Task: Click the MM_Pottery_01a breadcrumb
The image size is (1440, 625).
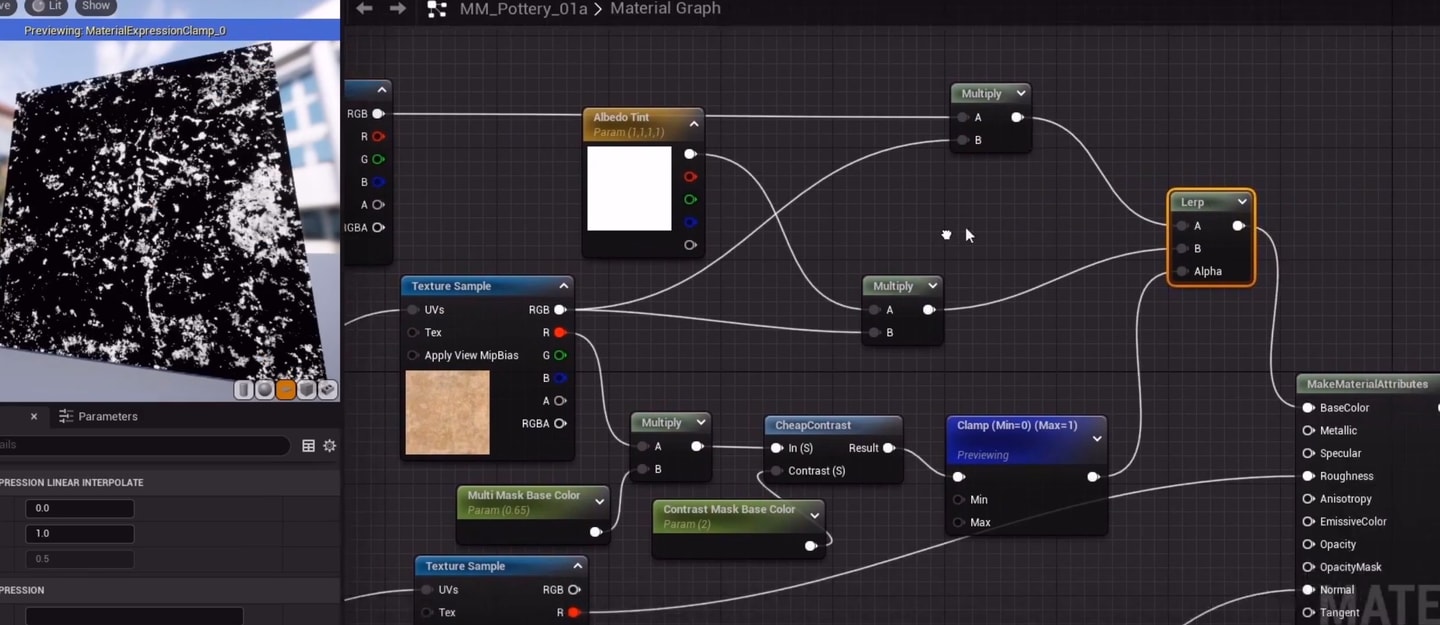Action: (x=523, y=9)
